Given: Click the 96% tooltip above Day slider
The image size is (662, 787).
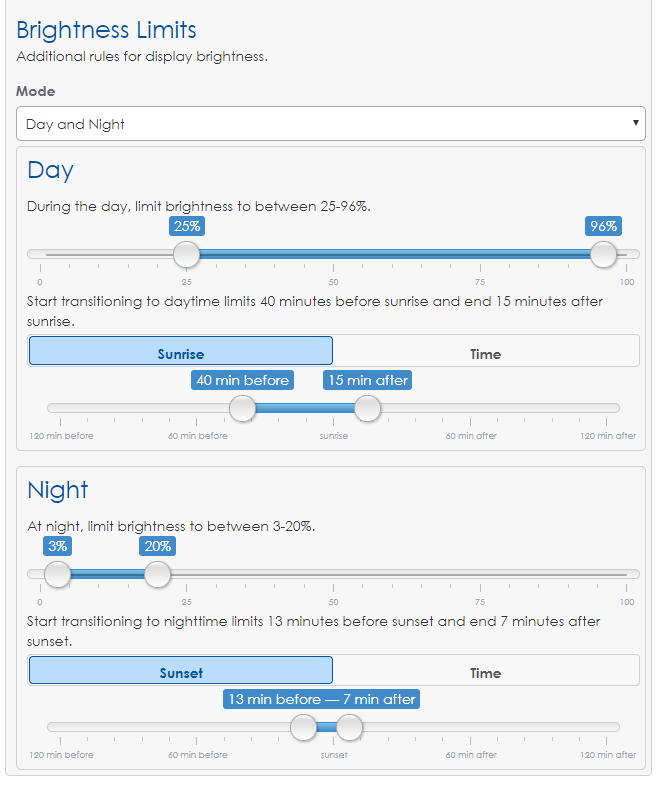Looking at the screenshot, I should (x=603, y=226).
